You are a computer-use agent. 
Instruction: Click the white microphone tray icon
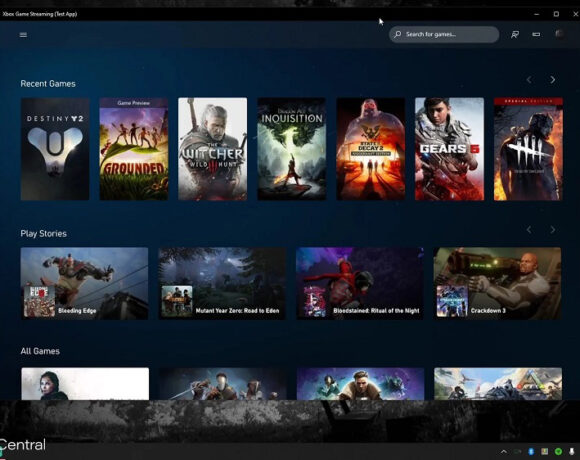click(x=572, y=451)
